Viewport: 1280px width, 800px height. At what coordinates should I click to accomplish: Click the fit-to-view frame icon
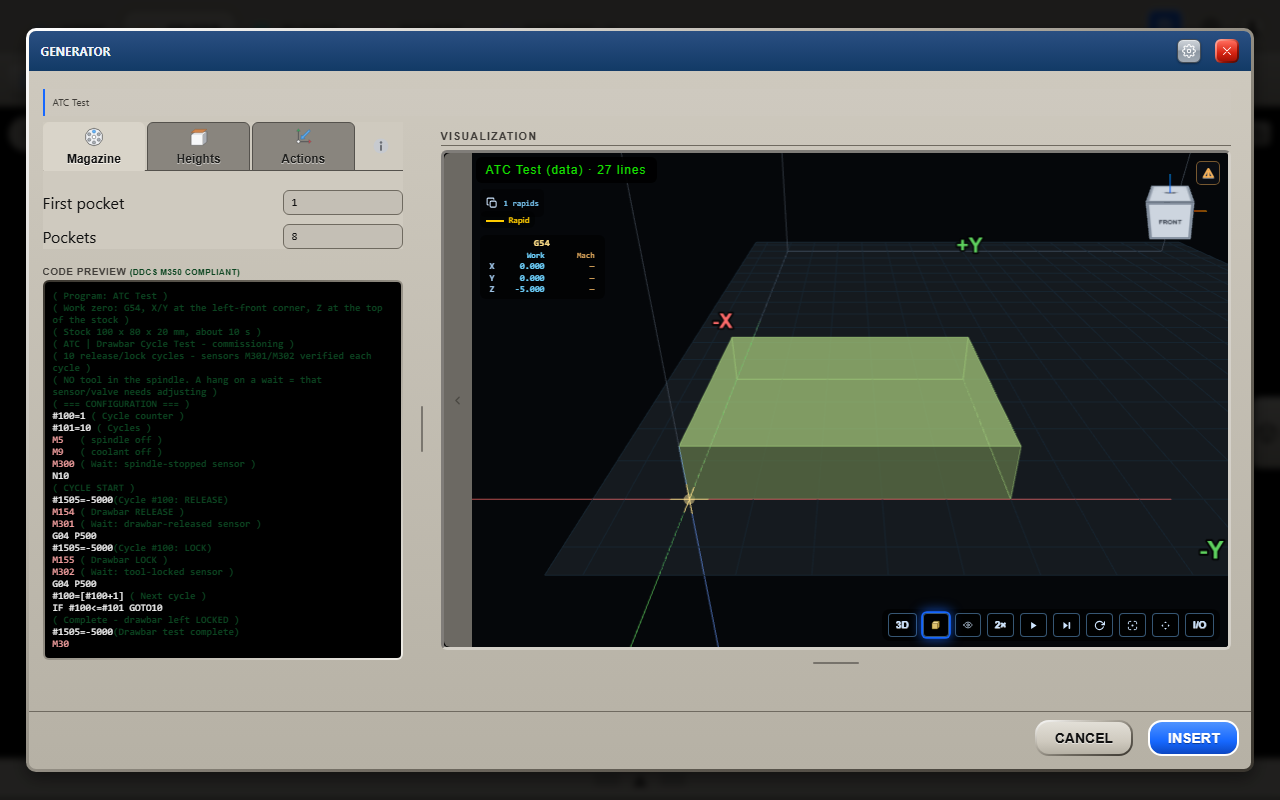1132,625
